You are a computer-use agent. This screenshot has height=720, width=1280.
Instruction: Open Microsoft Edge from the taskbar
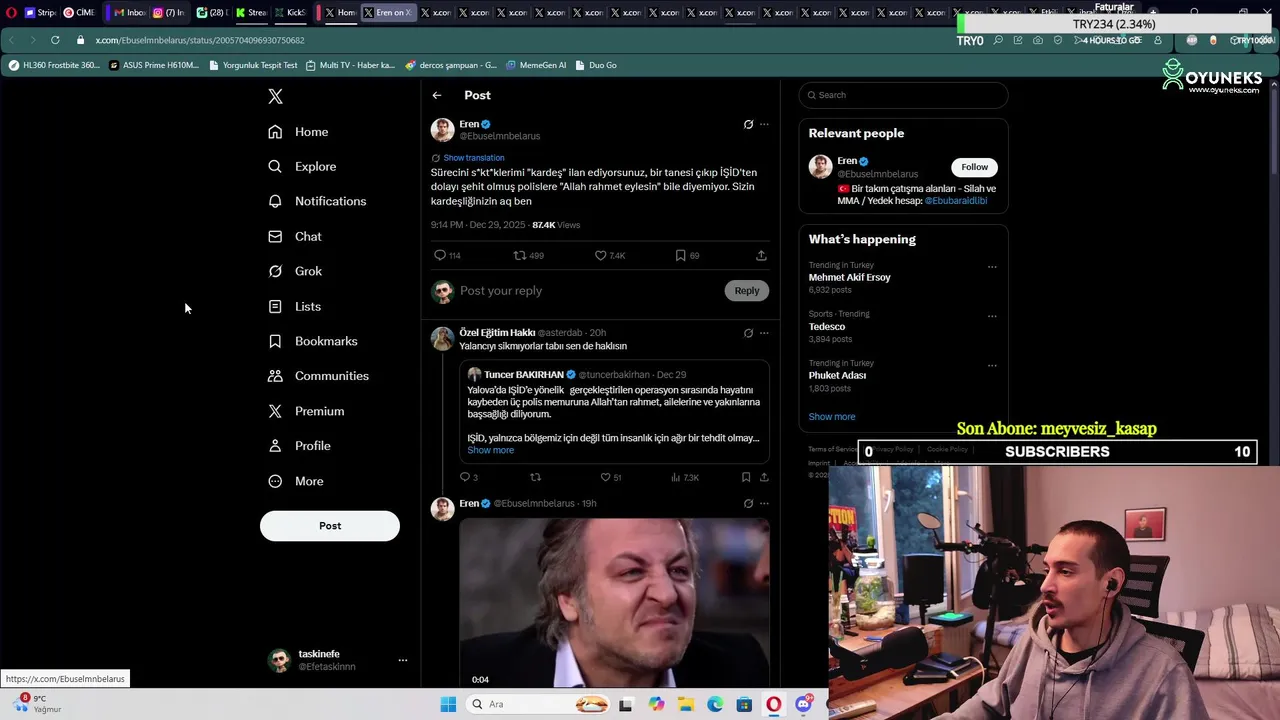tap(715, 704)
